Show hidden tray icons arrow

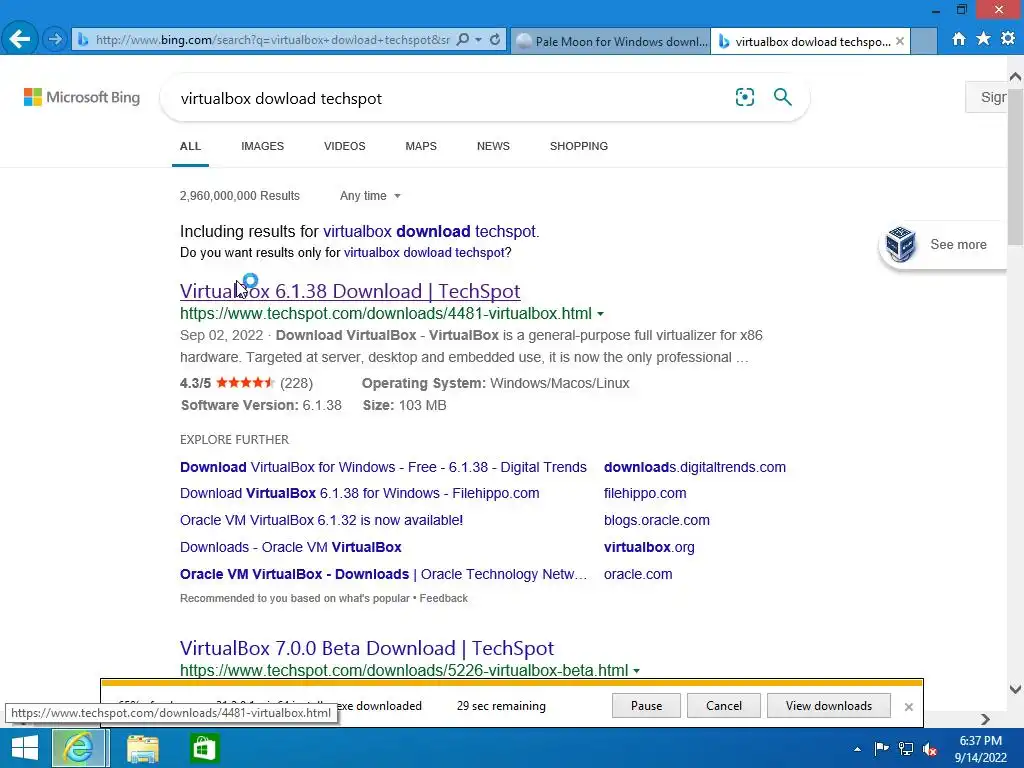click(x=857, y=749)
